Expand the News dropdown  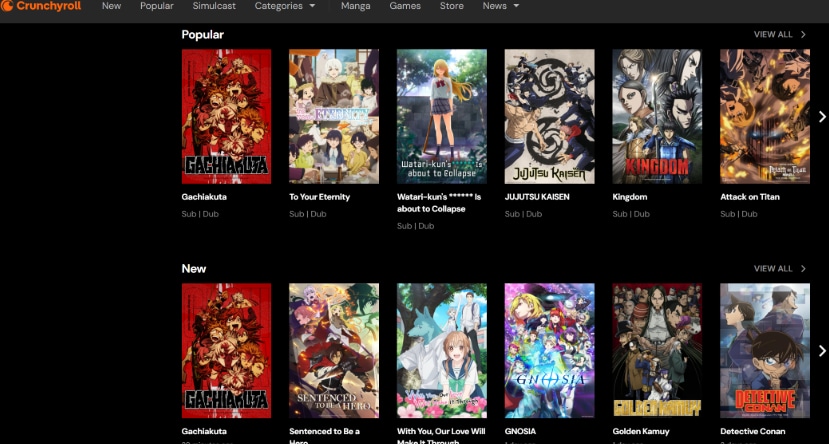point(501,6)
